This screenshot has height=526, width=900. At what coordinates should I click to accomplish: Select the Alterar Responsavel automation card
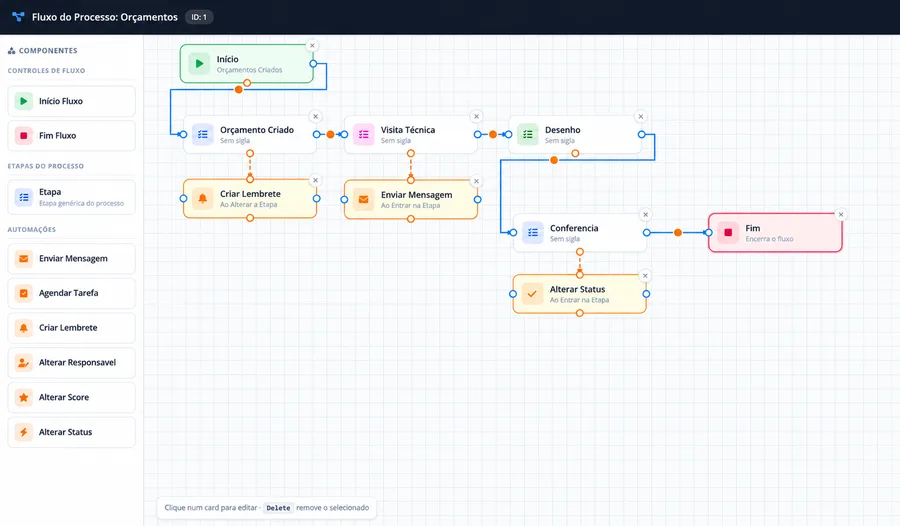[72, 363]
